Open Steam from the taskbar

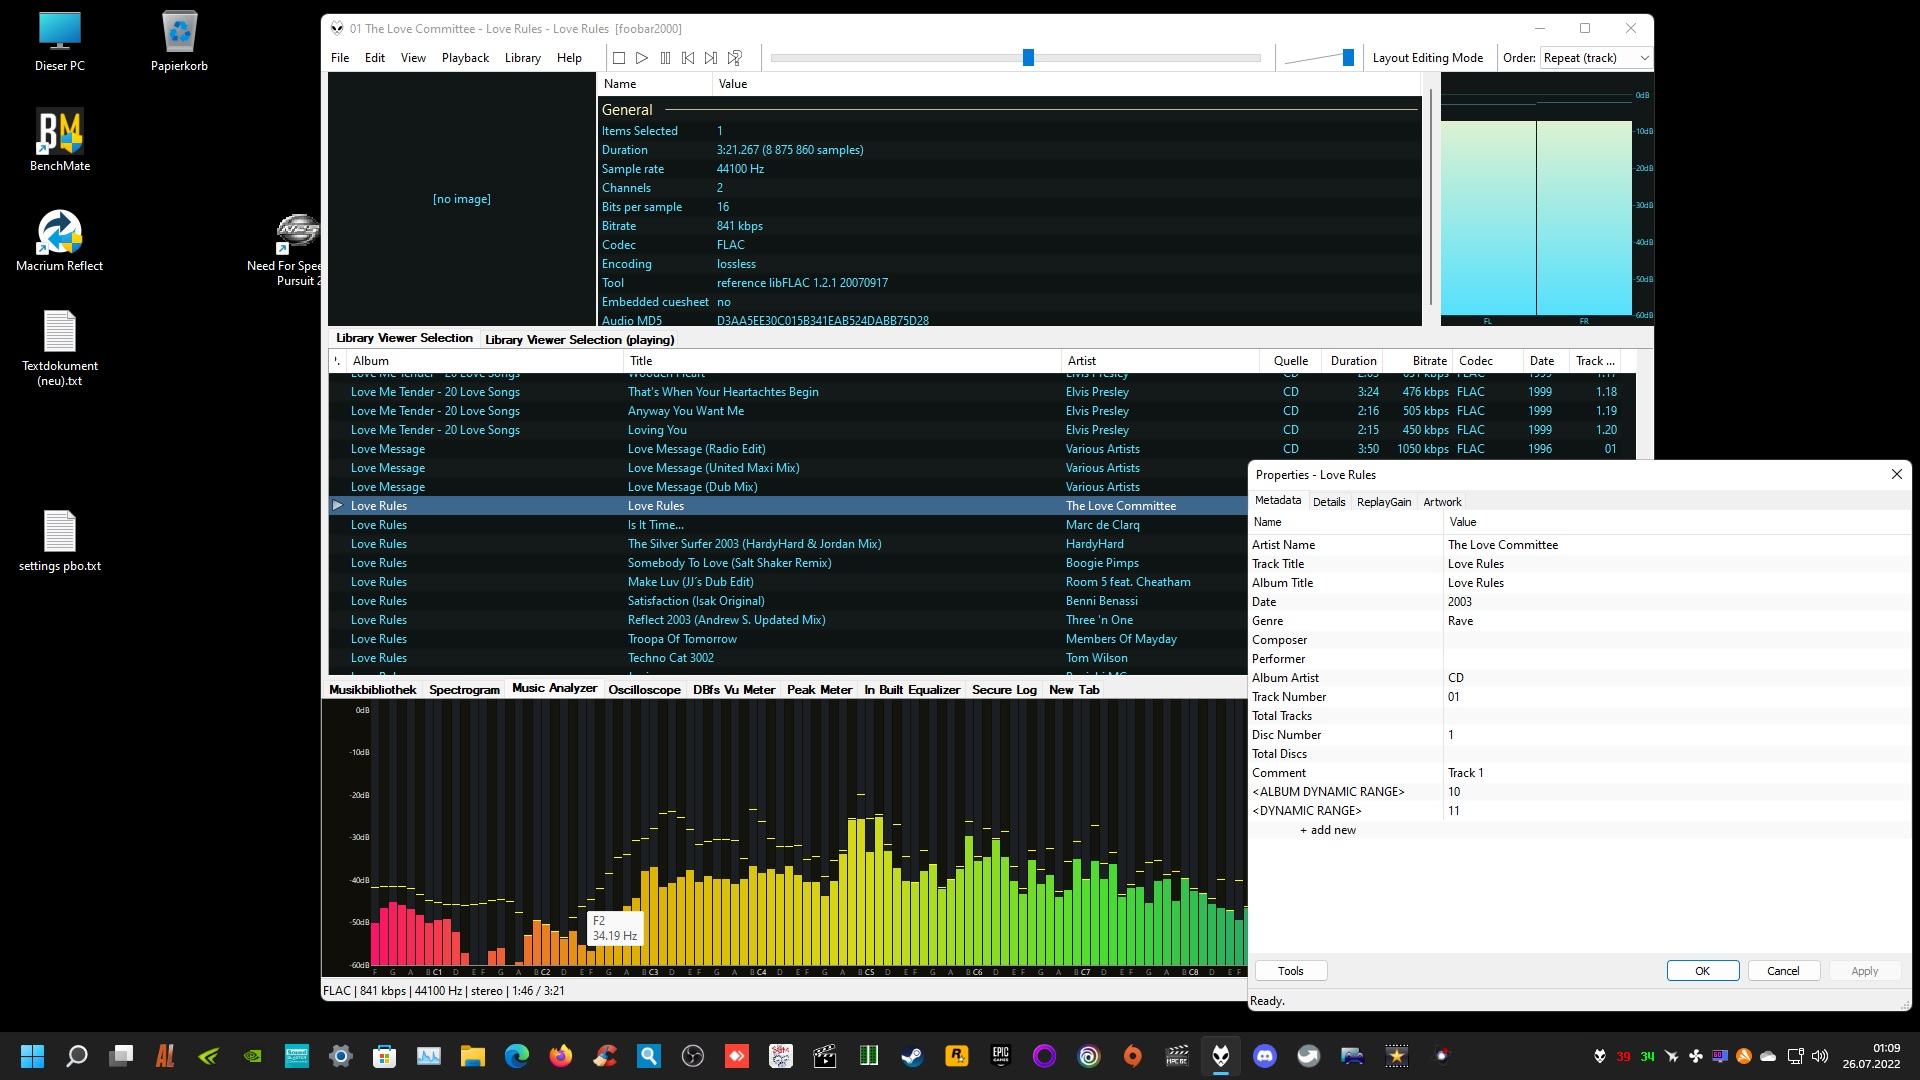tap(912, 1056)
